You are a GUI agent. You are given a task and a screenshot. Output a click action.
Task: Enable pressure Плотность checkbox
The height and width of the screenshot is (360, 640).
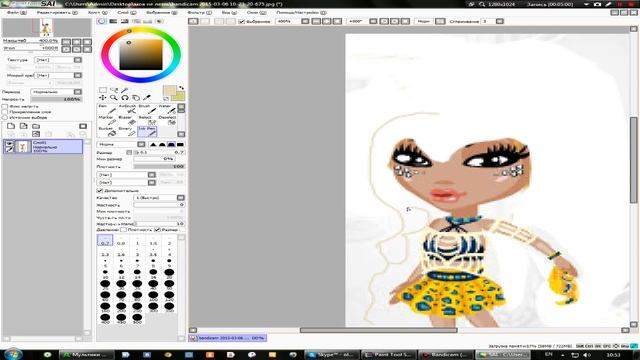[123, 230]
